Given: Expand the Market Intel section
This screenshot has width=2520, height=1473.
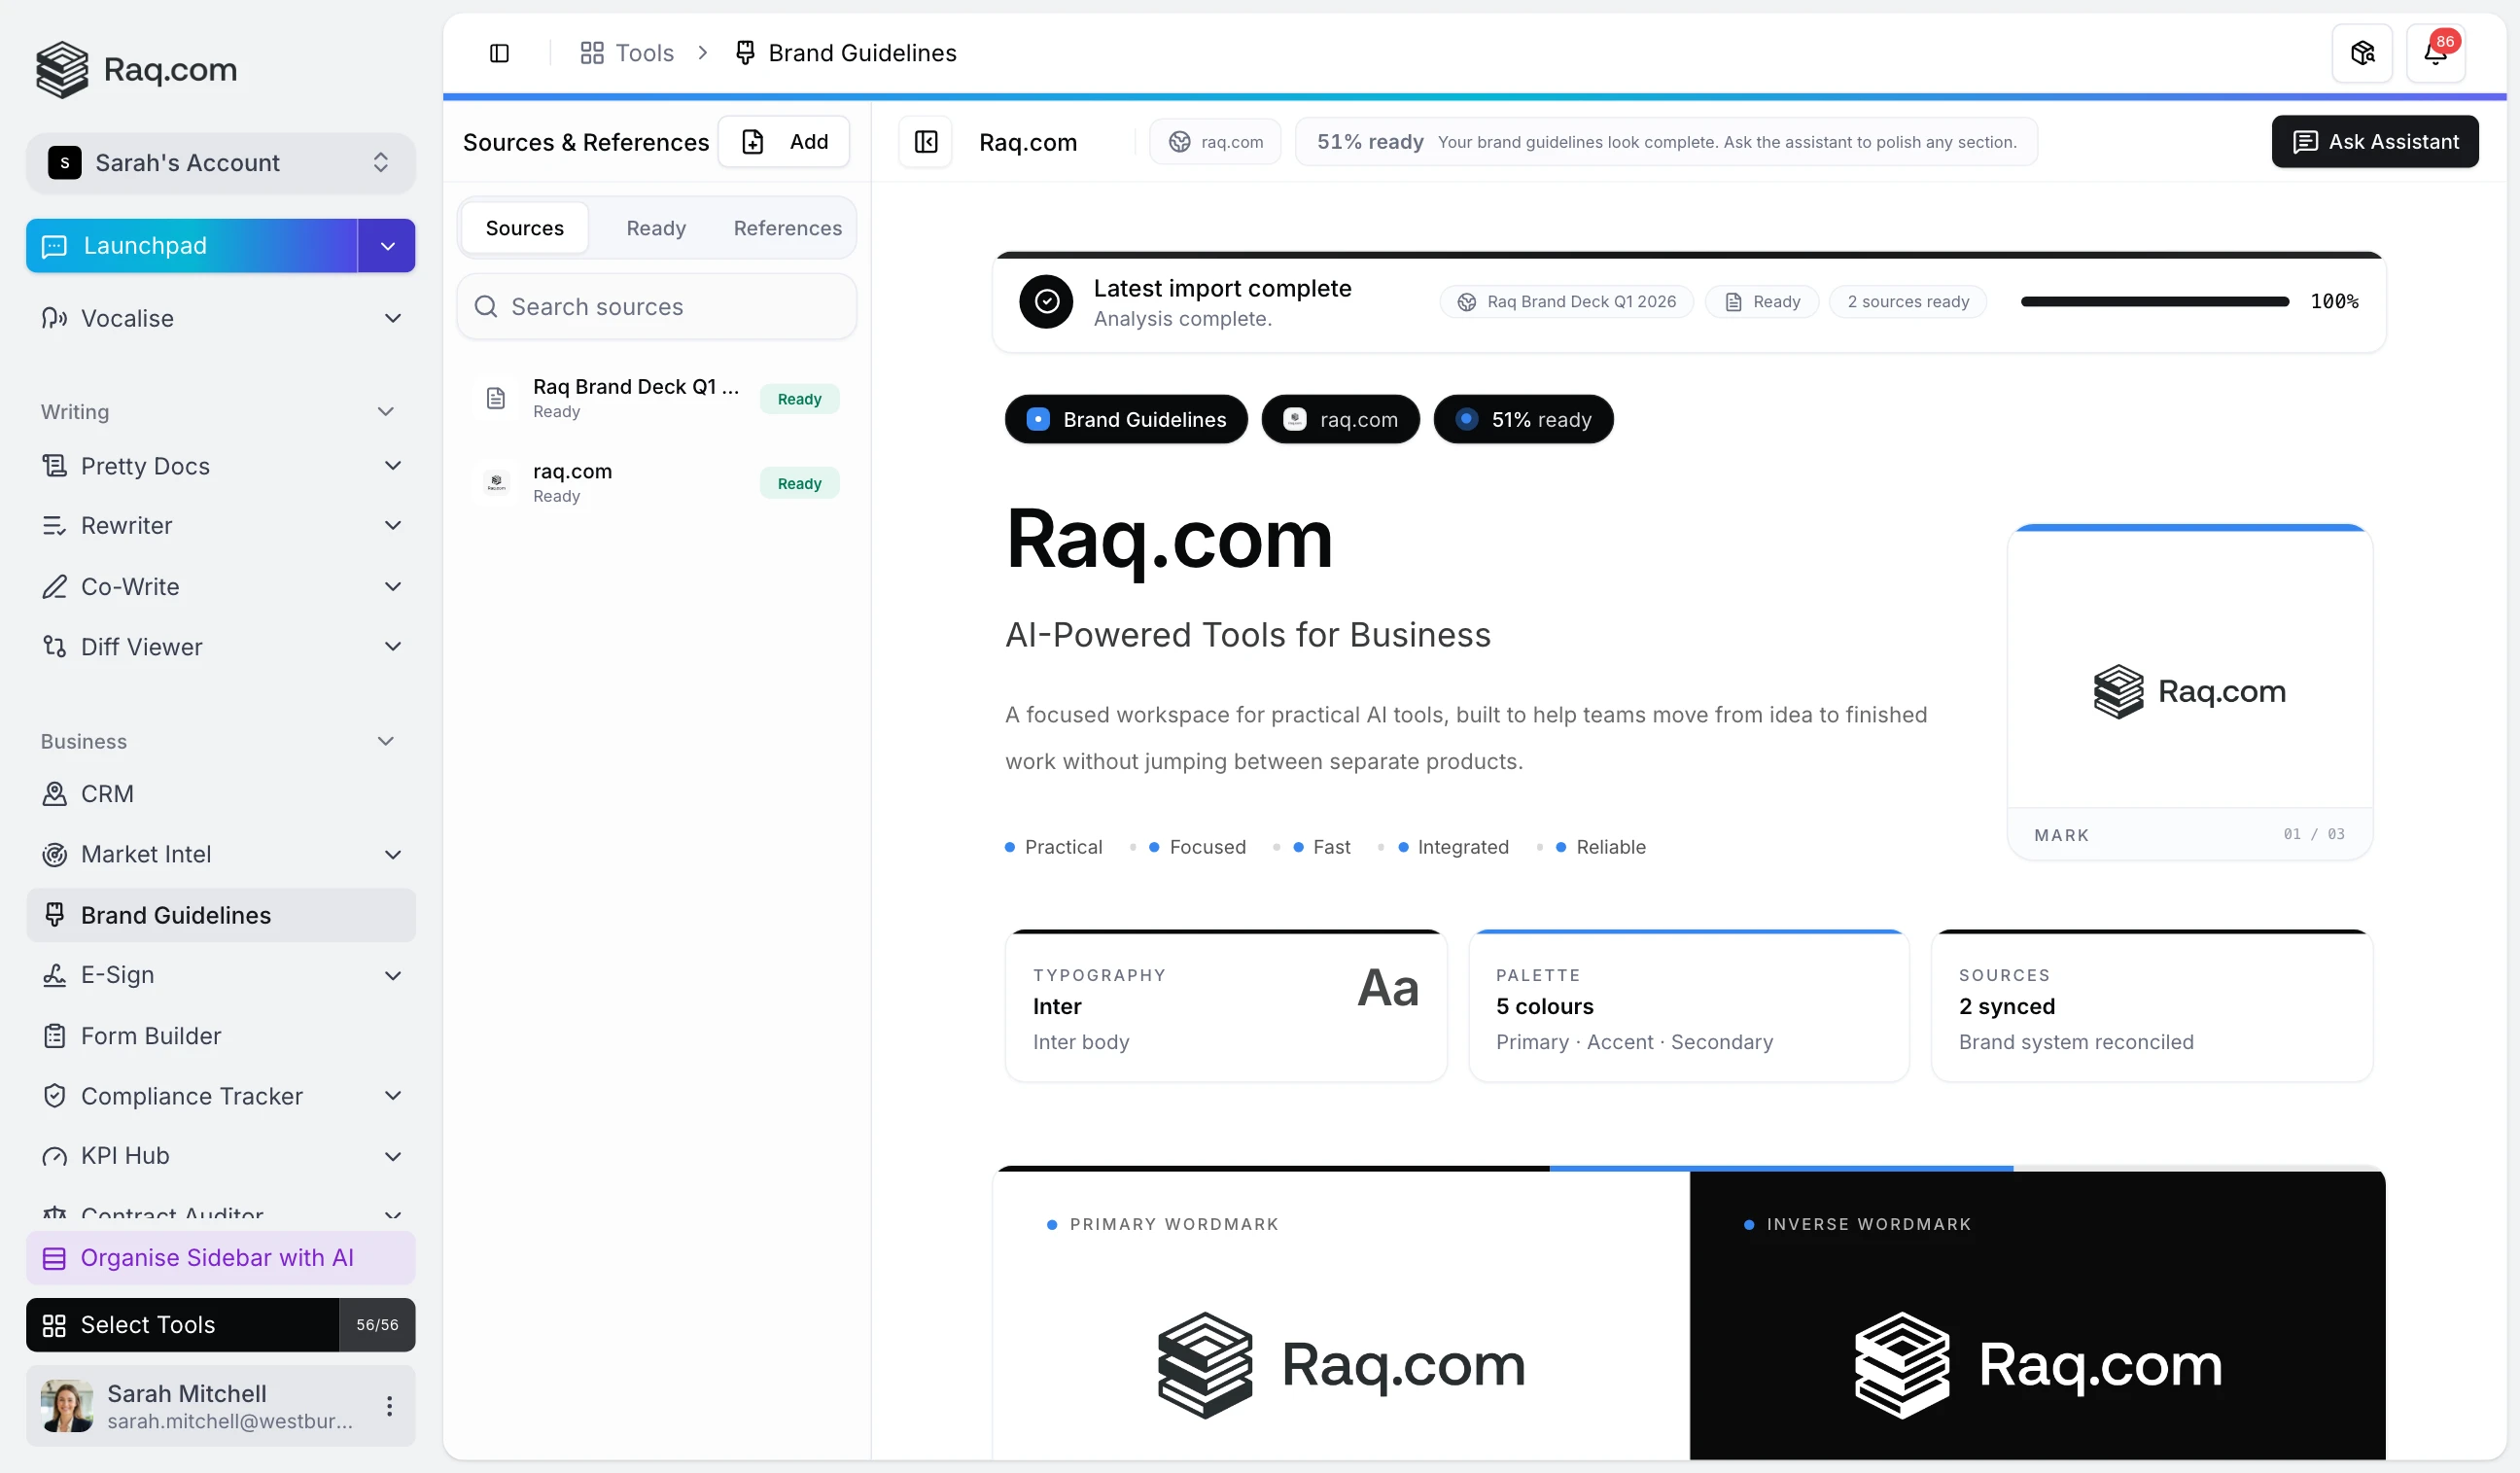Looking at the screenshot, I should 392,854.
